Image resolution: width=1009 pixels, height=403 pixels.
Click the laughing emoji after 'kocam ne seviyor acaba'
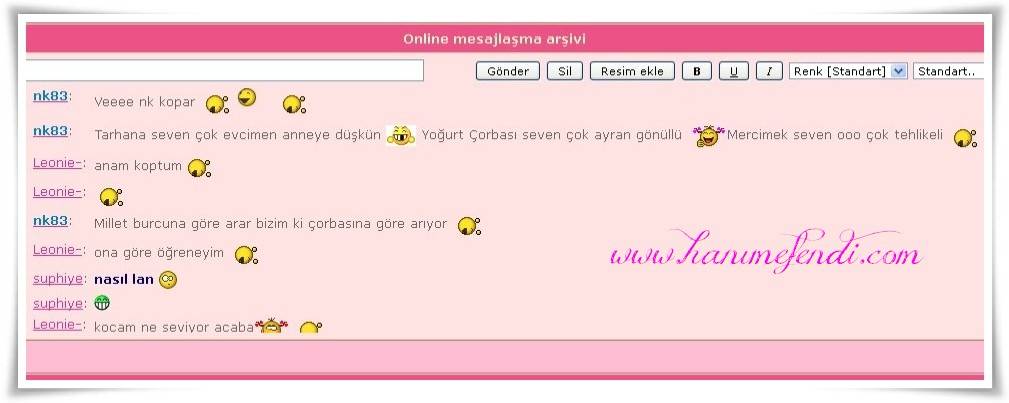pyautogui.click(x=270, y=326)
